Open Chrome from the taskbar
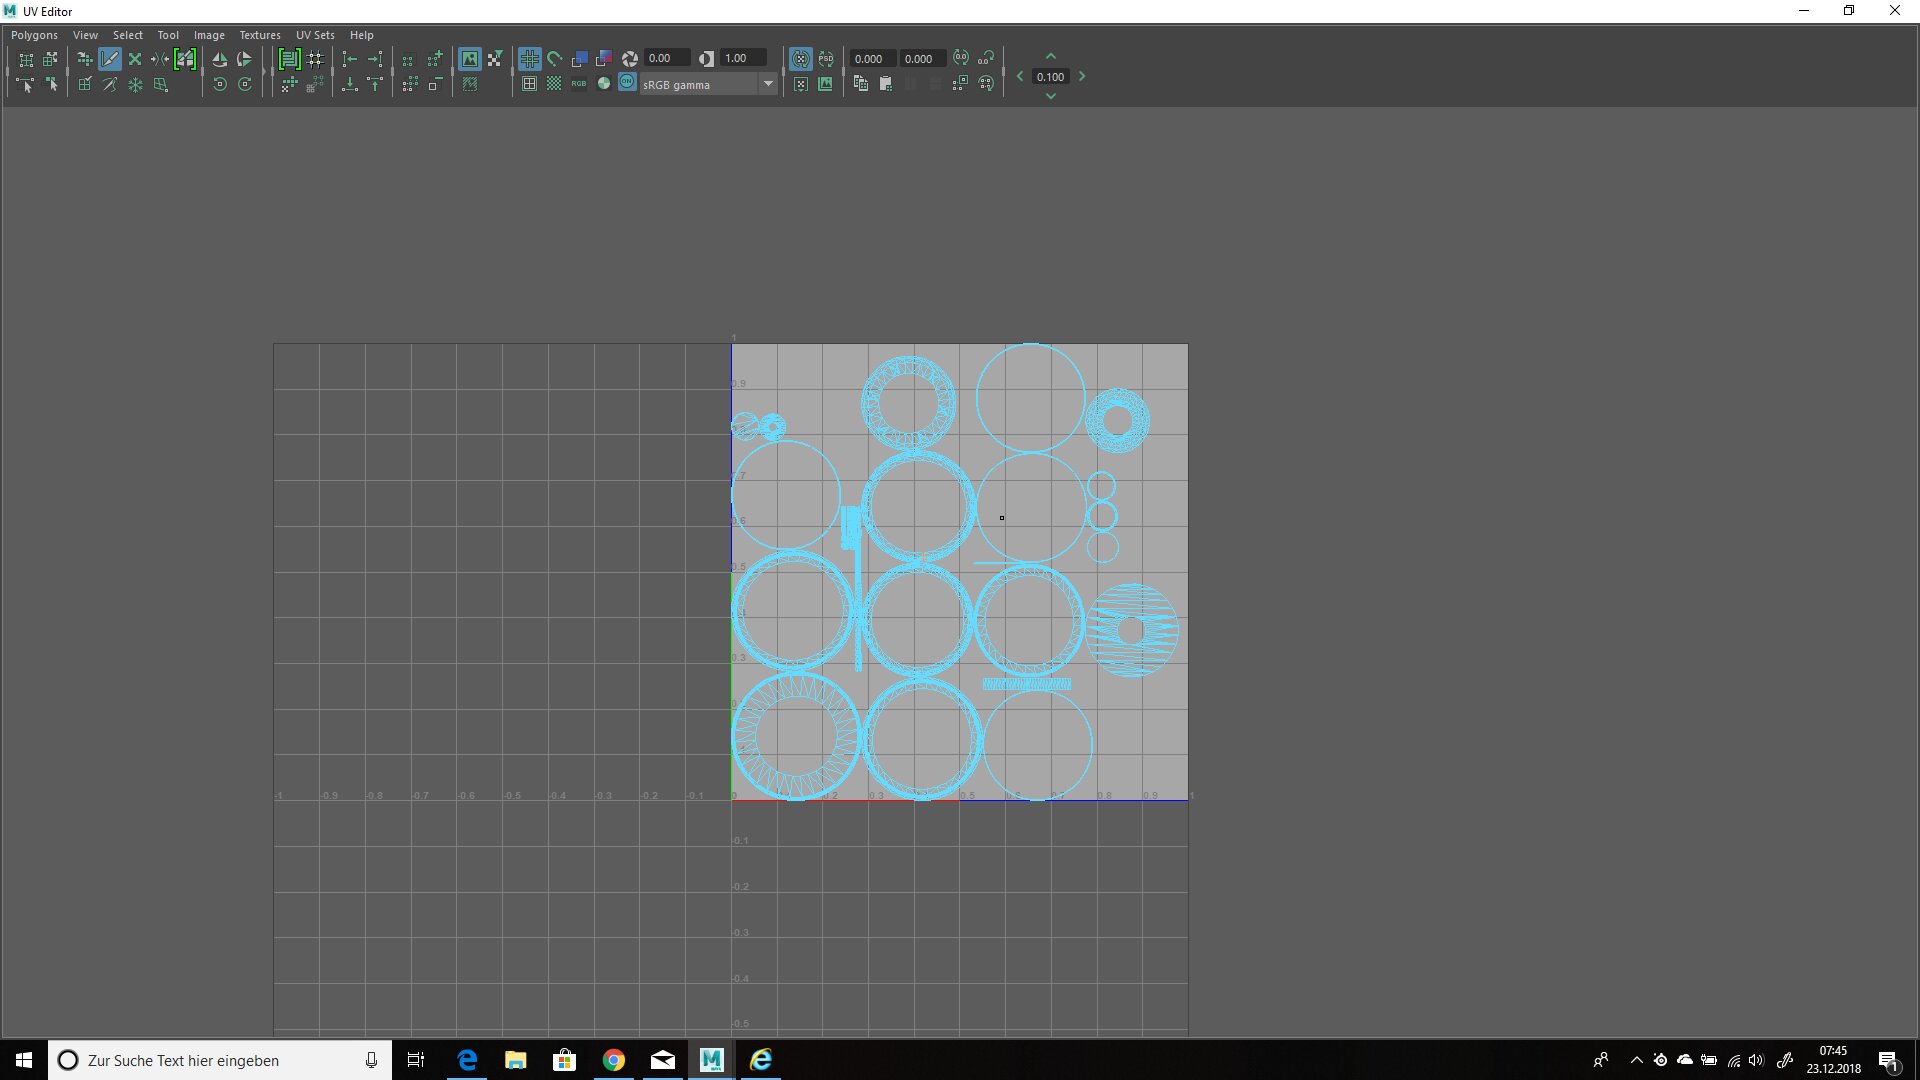The image size is (1920, 1080). (x=614, y=1060)
